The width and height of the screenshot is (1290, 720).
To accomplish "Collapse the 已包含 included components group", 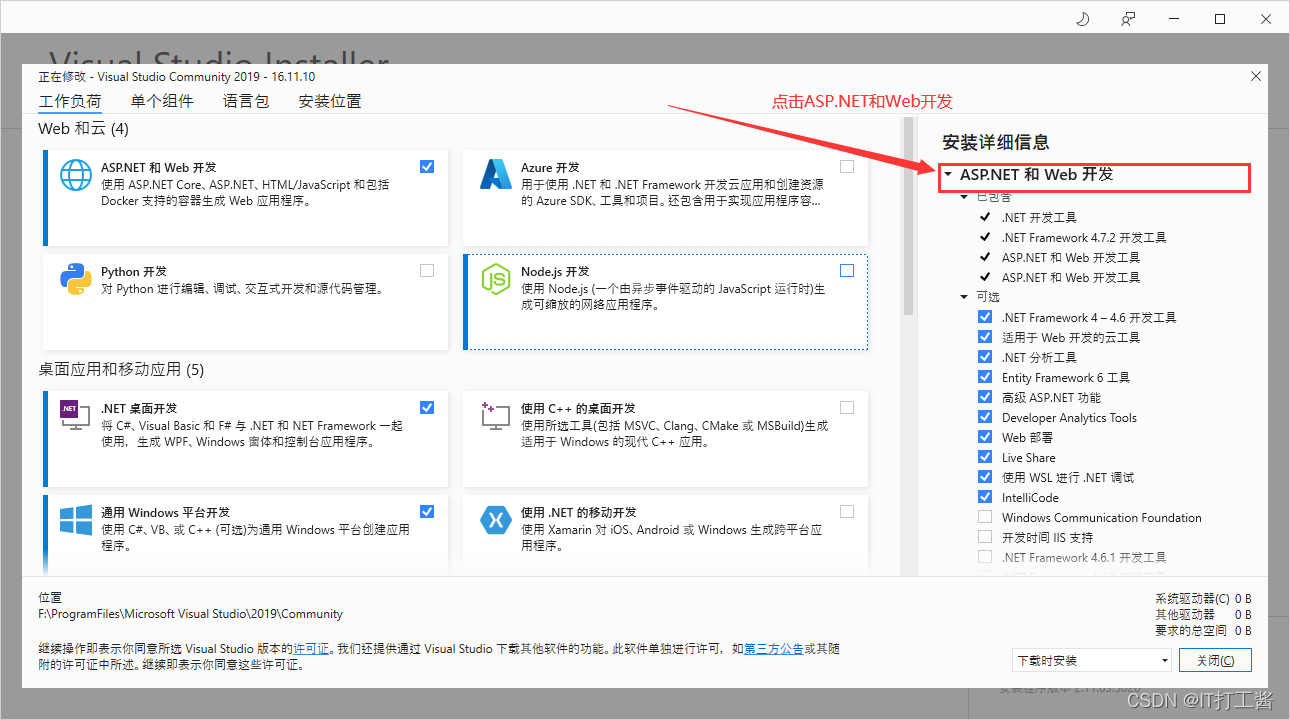I will [x=965, y=197].
